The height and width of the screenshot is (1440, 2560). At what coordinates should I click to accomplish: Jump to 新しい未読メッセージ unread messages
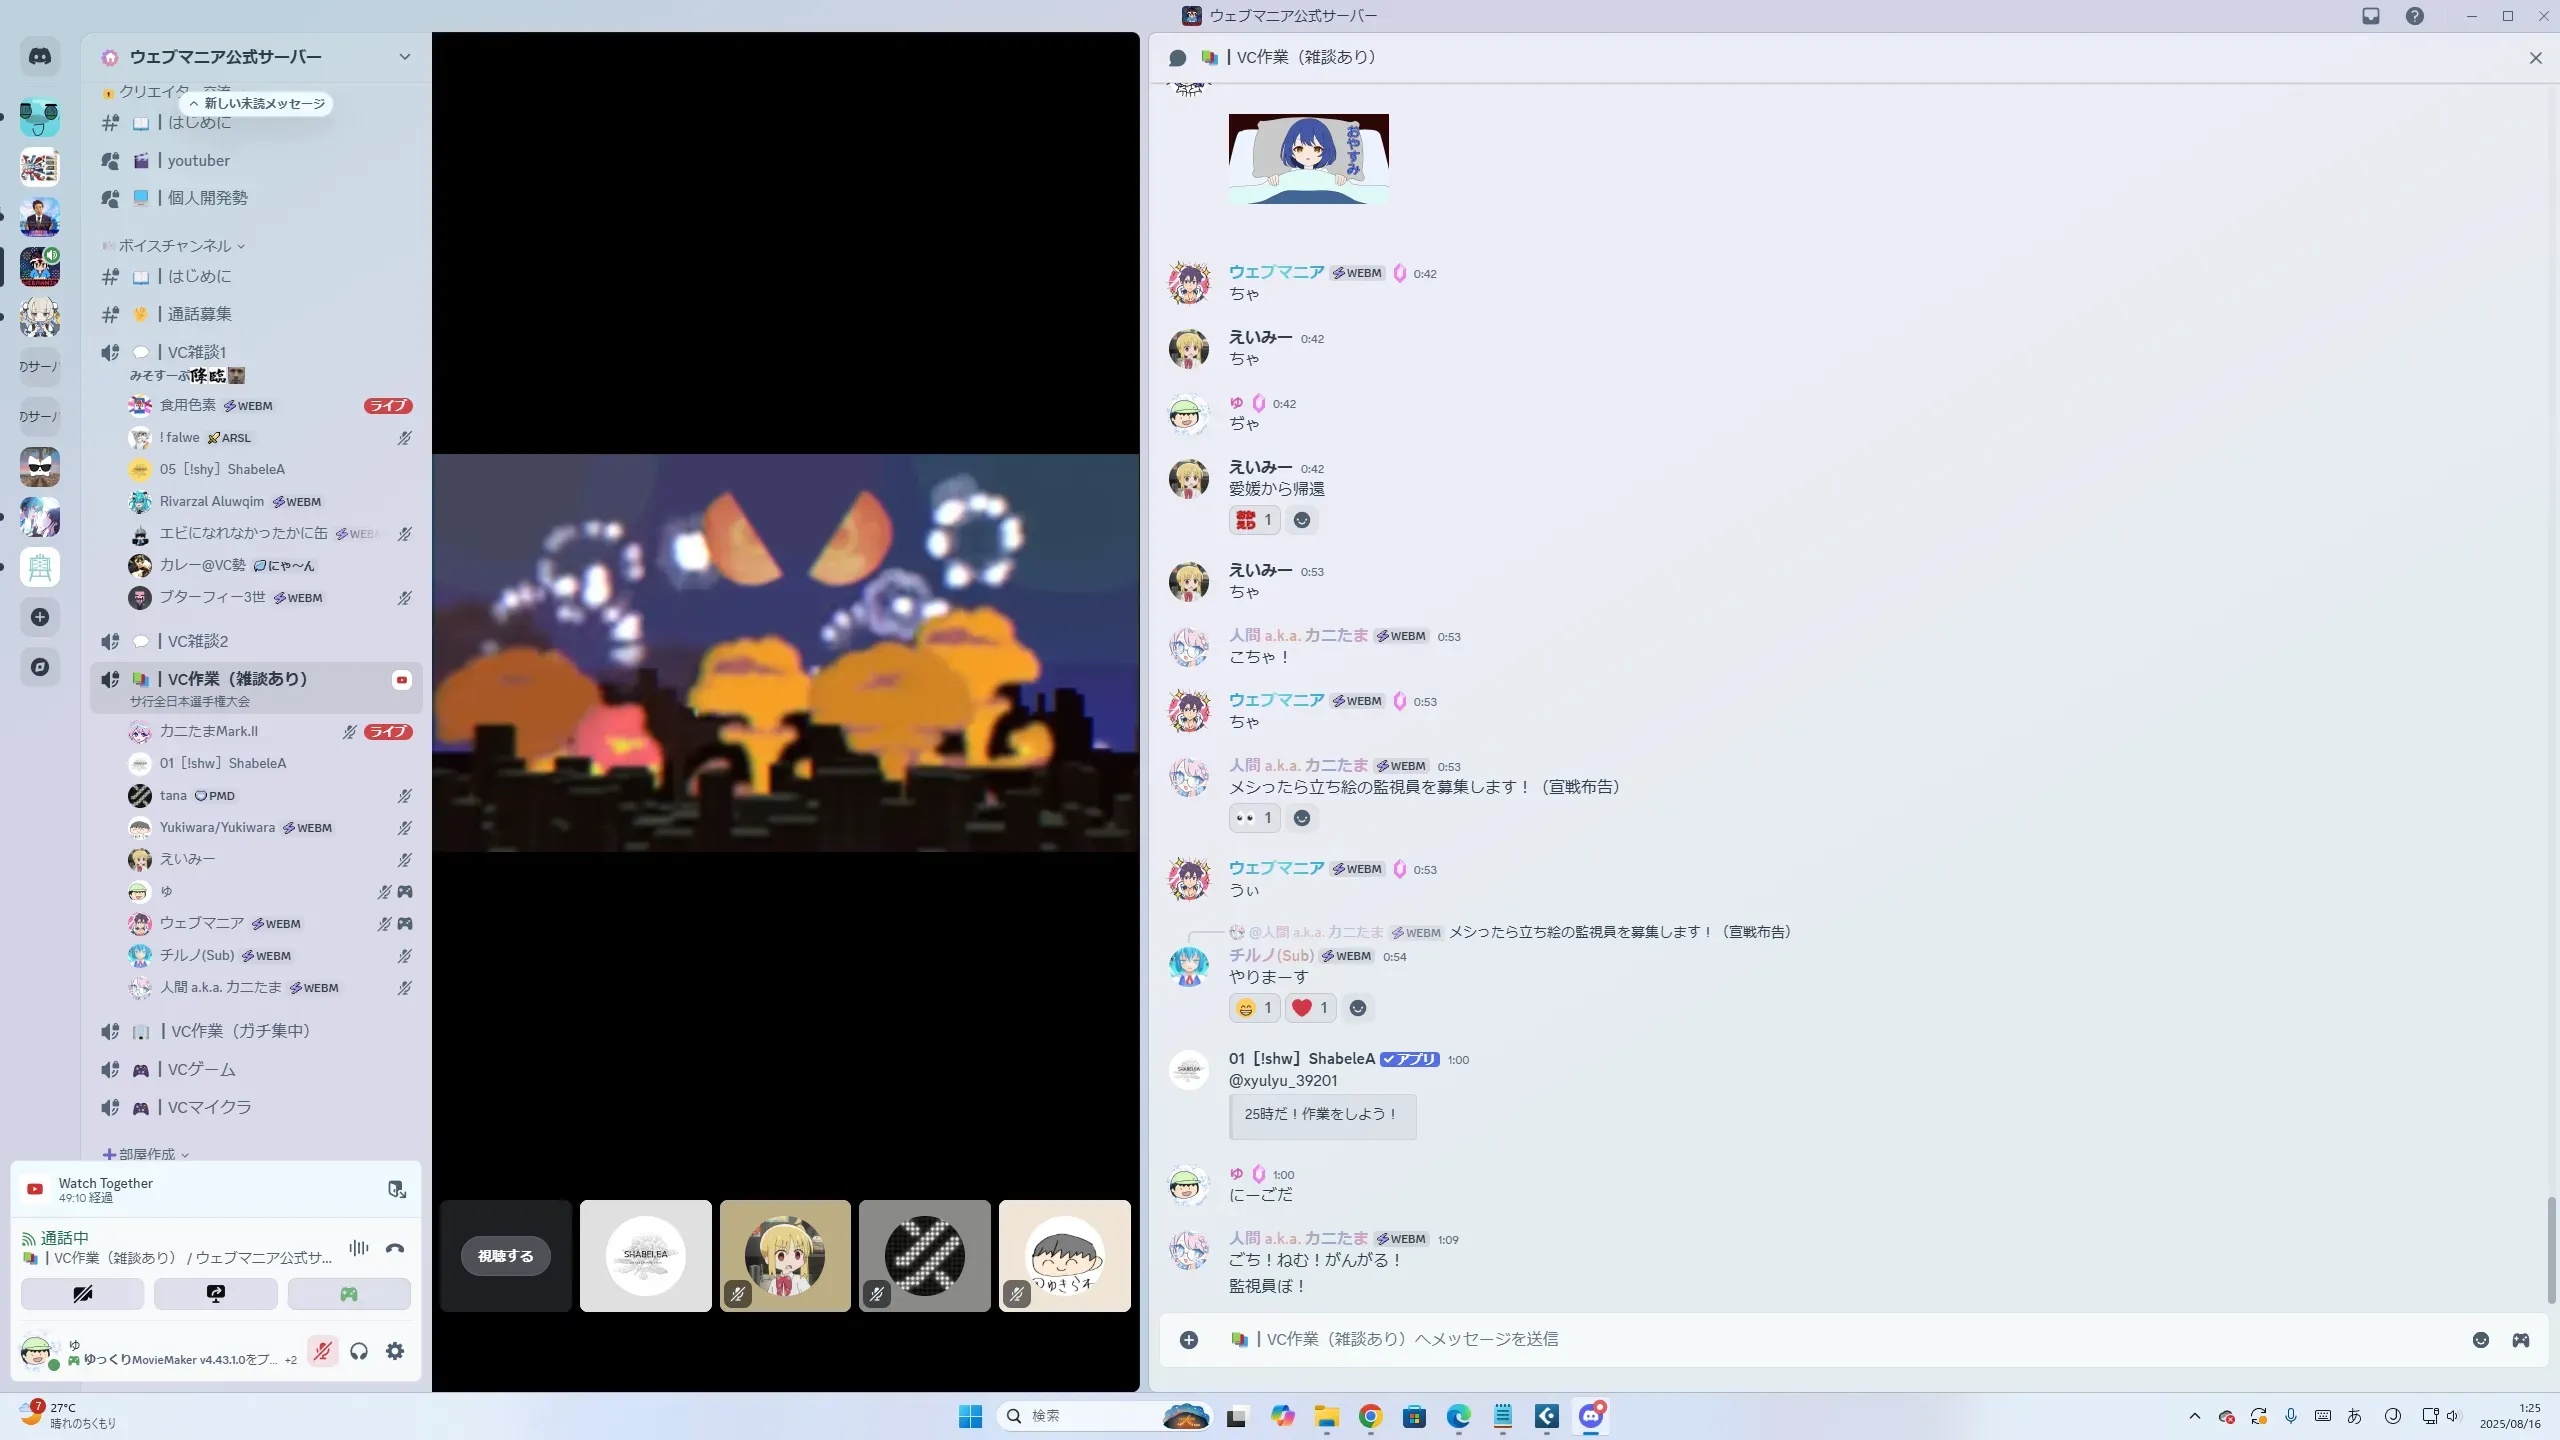point(257,104)
